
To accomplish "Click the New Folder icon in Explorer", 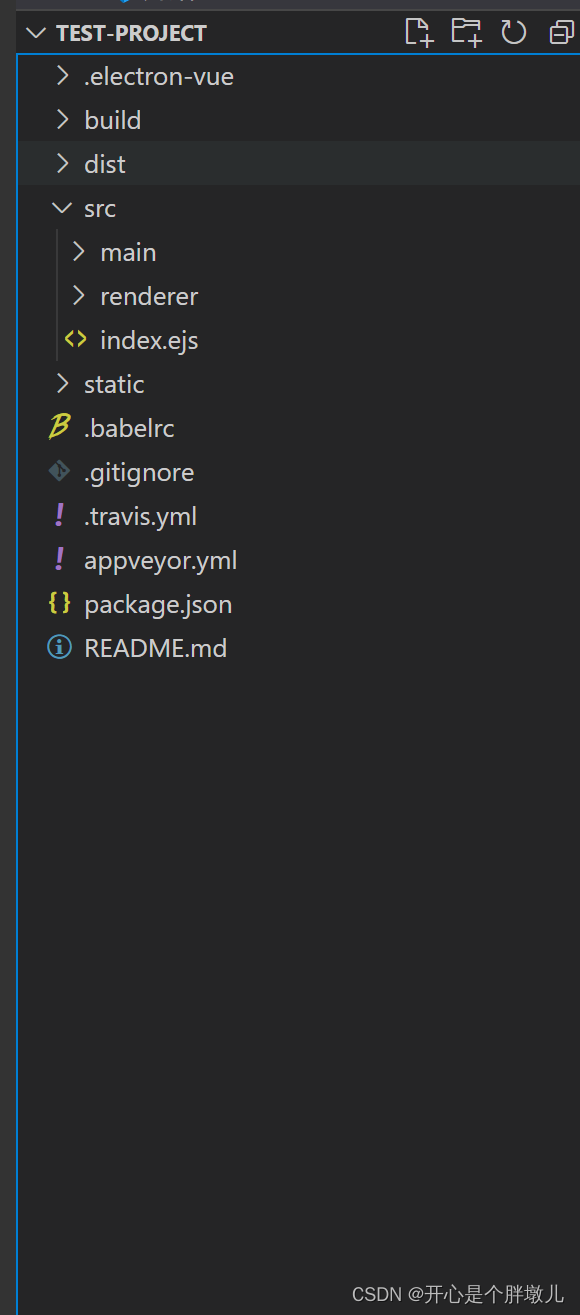I will (x=465, y=32).
